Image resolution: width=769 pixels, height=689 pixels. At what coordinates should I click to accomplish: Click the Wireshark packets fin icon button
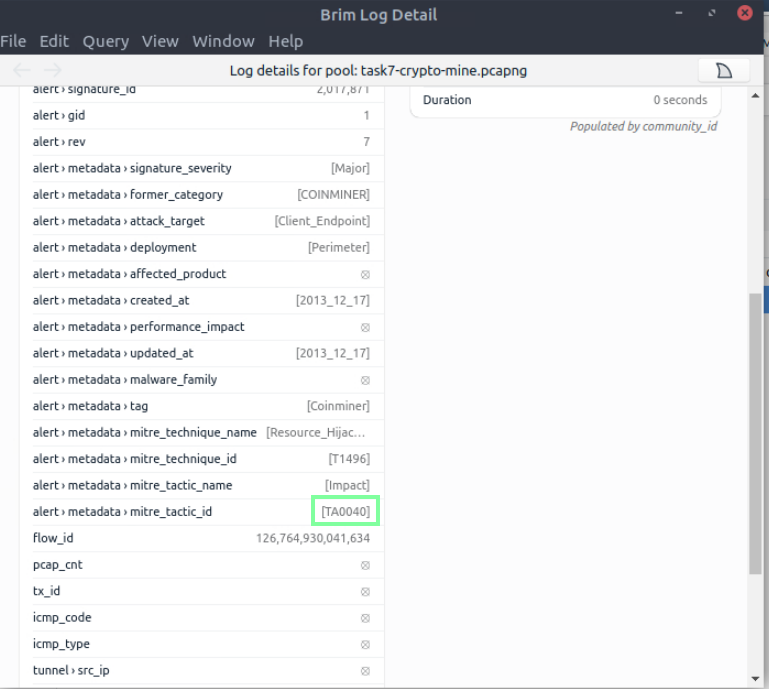click(x=724, y=70)
